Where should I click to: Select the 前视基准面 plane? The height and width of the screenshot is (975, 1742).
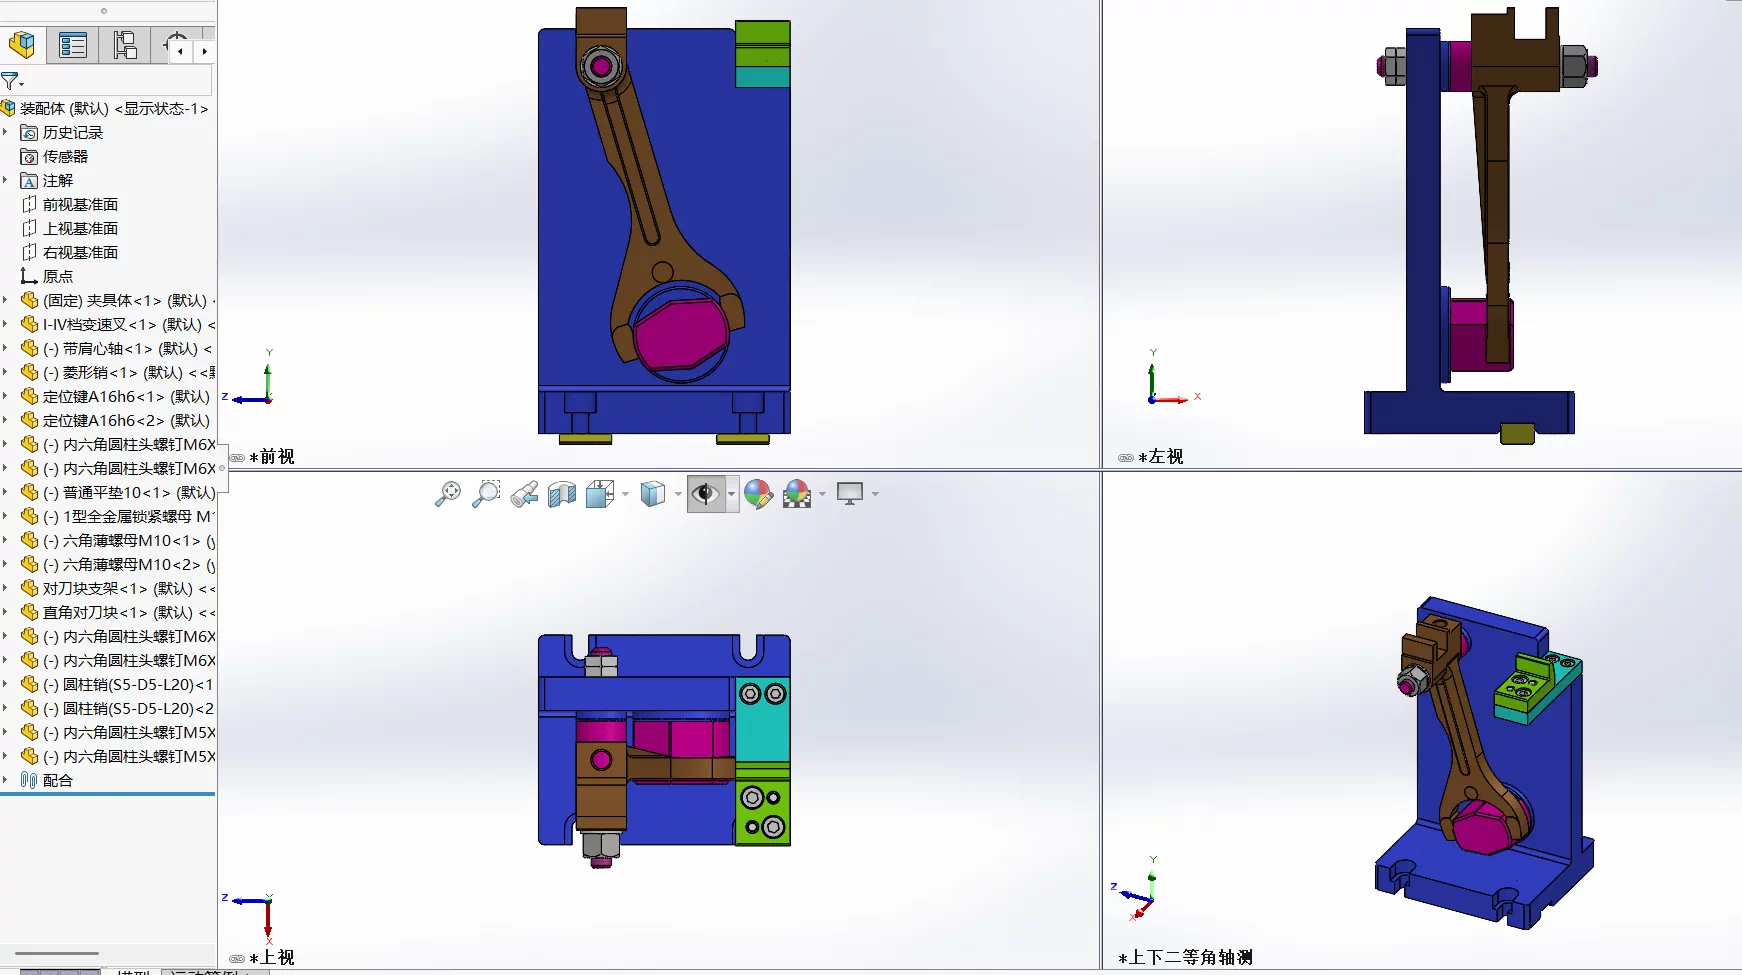tap(80, 204)
